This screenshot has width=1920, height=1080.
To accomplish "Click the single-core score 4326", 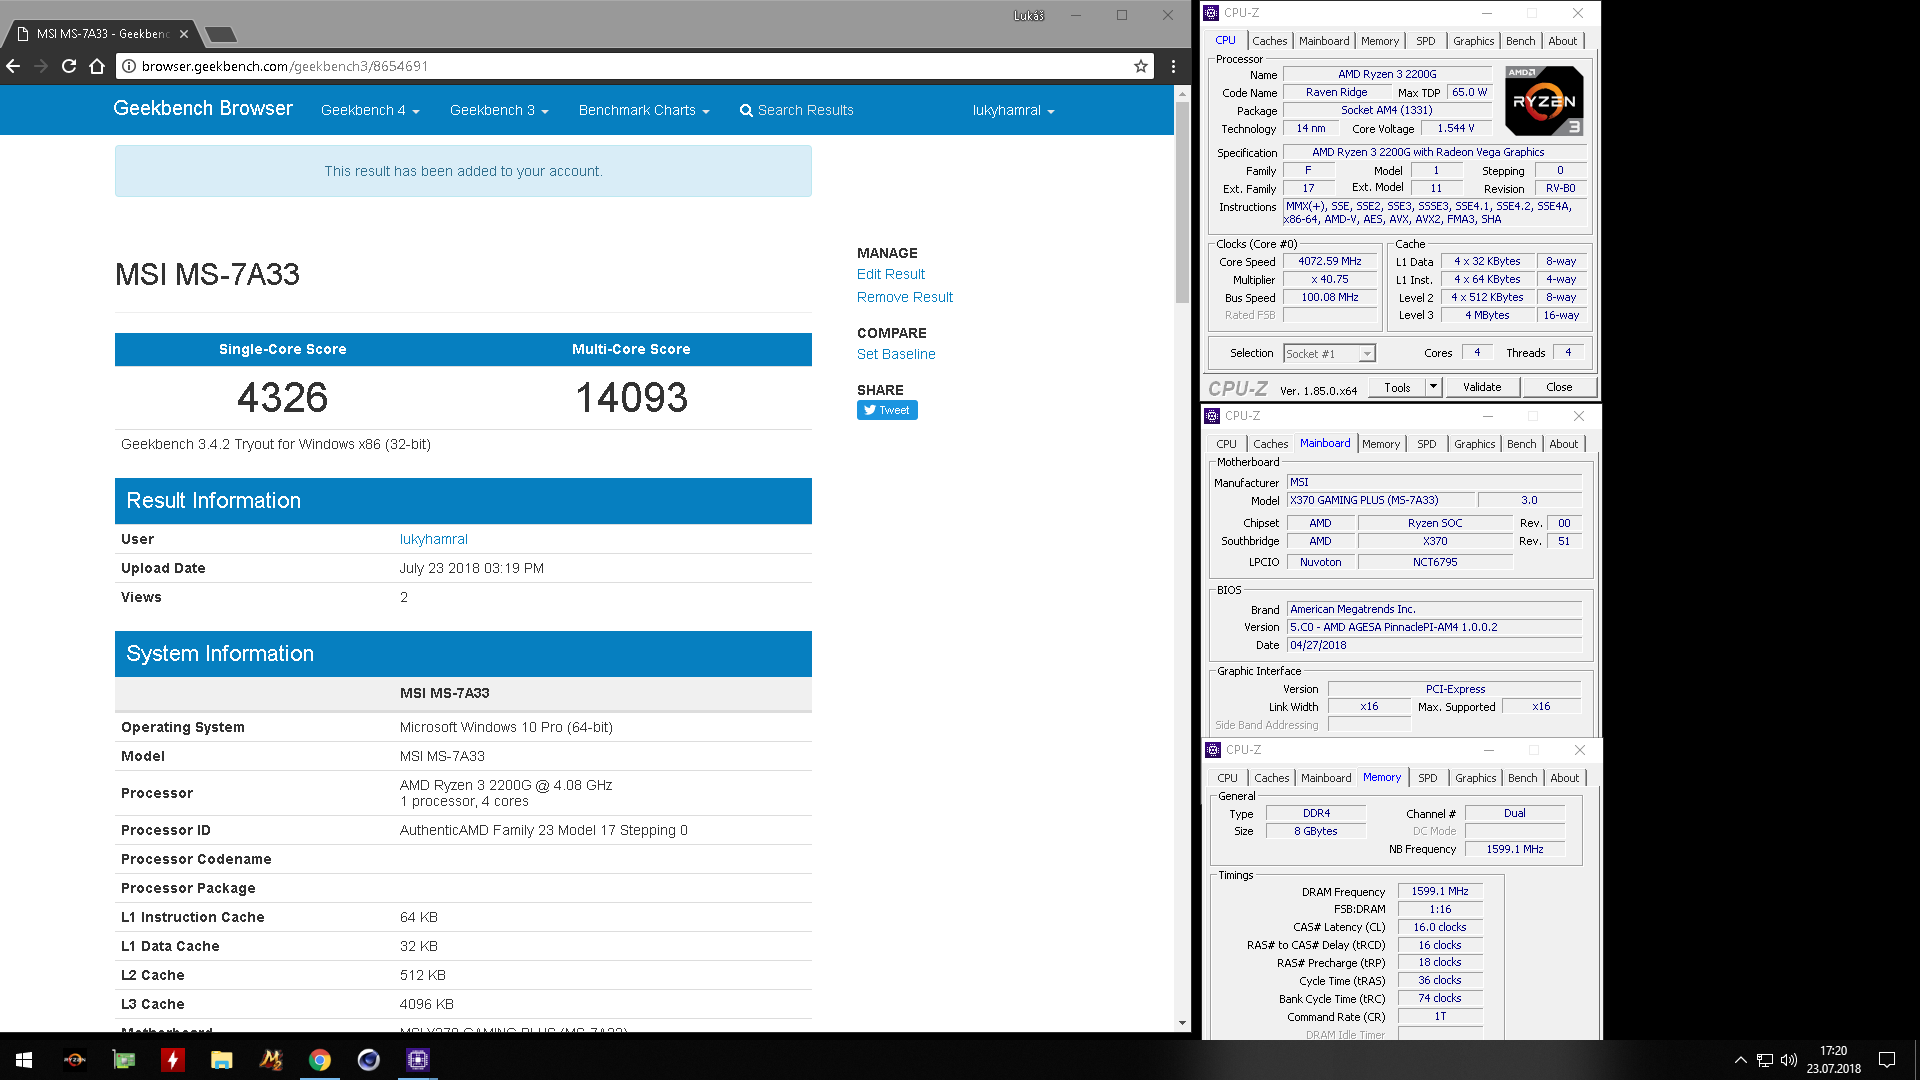I will (x=283, y=398).
